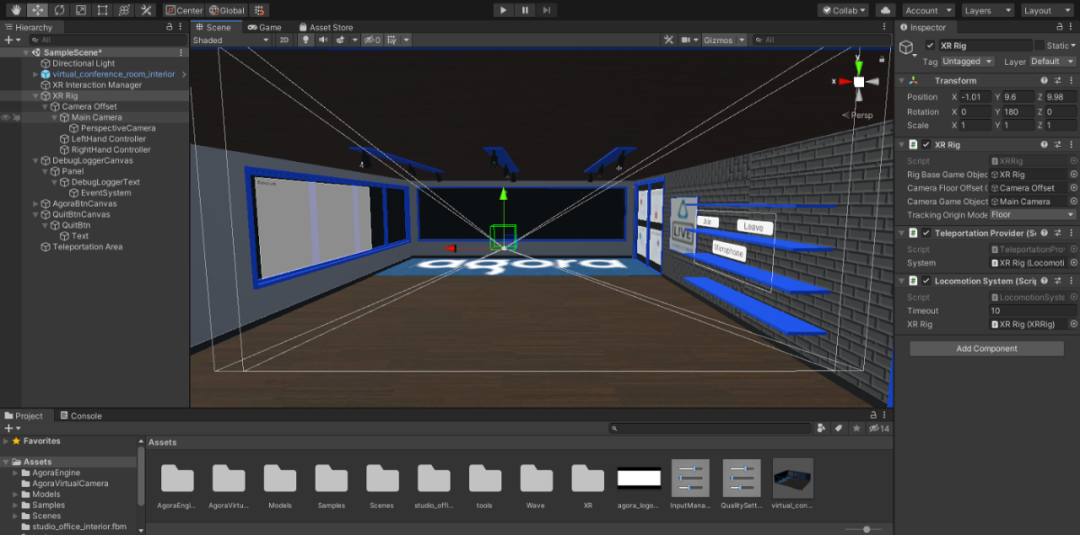
Task: Collapse the Transform component foldout
Action: (x=902, y=81)
